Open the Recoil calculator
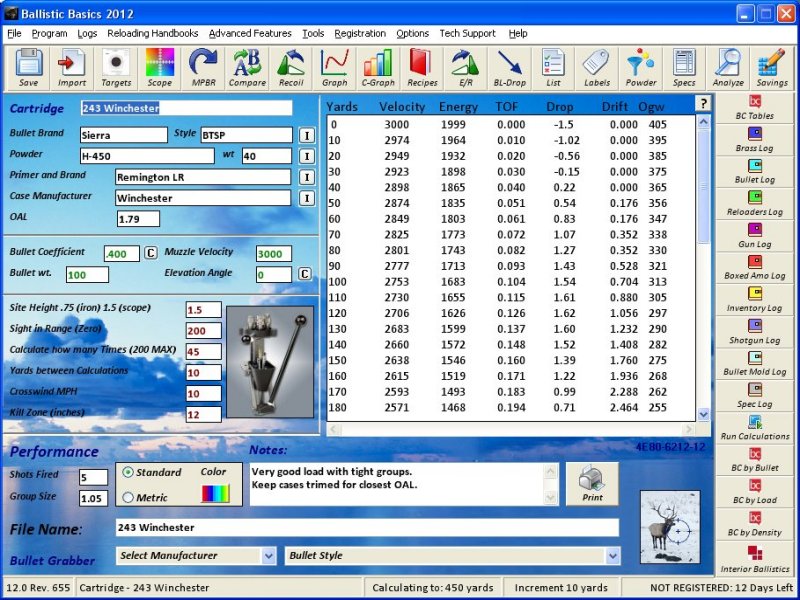This screenshot has height=600, width=800. 291,68
